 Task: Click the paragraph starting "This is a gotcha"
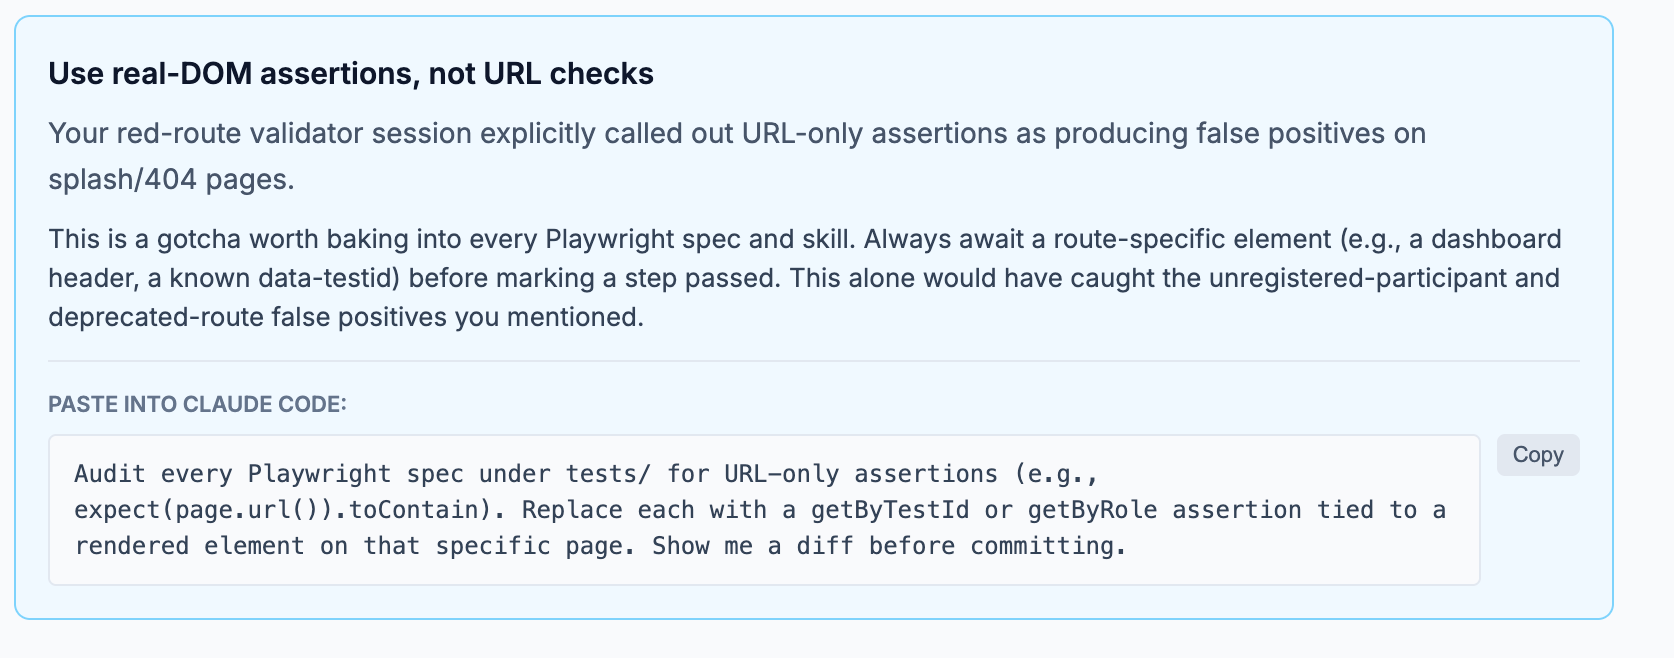tap(804, 278)
